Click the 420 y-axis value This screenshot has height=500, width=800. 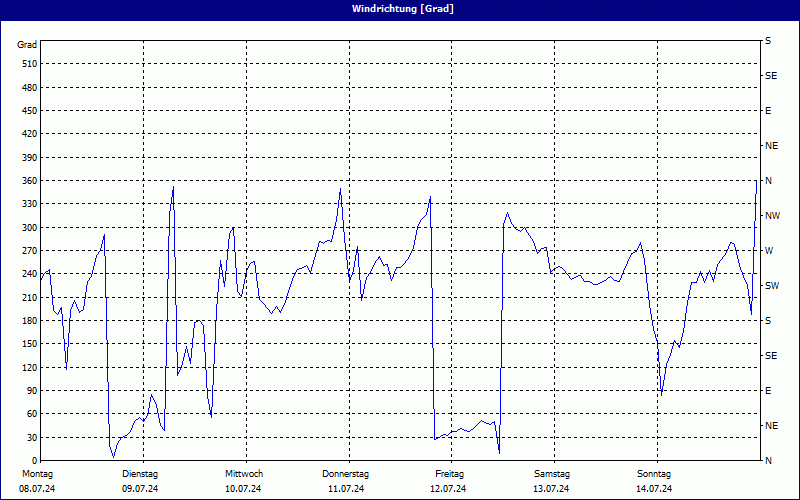(30, 134)
